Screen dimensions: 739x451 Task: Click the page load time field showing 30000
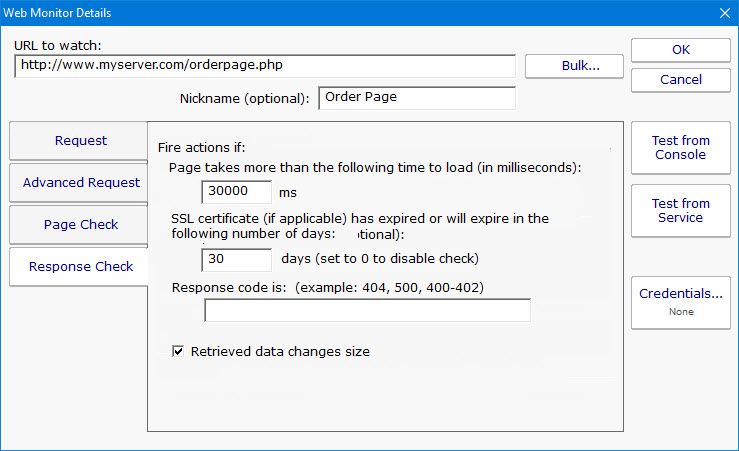(x=236, y=191)
